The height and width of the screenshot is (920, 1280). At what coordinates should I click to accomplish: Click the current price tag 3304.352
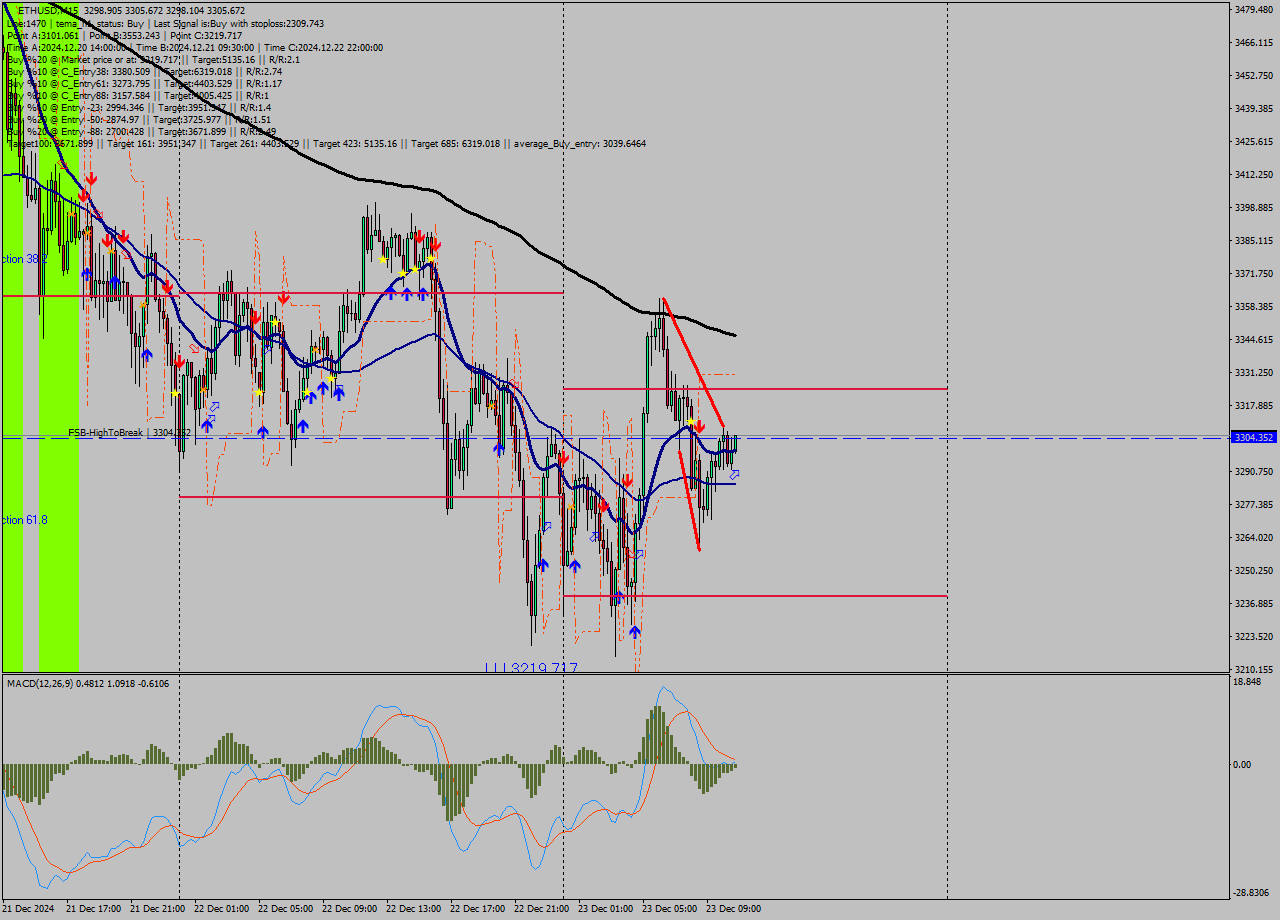pyautogui.click(x=1253, y=438)
